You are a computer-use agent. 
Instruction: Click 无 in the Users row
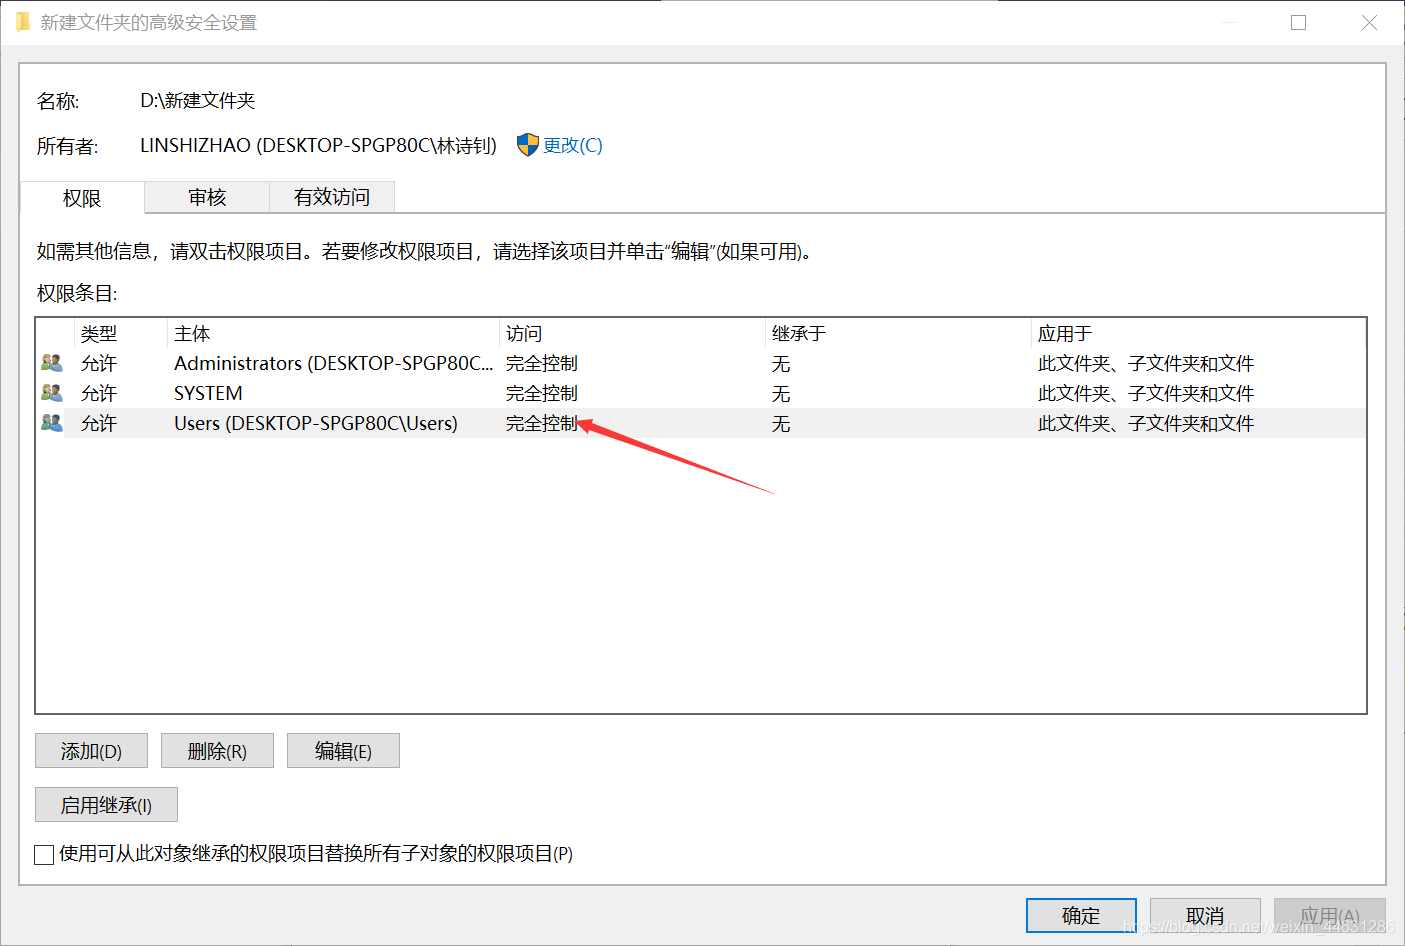coord(781,424)
